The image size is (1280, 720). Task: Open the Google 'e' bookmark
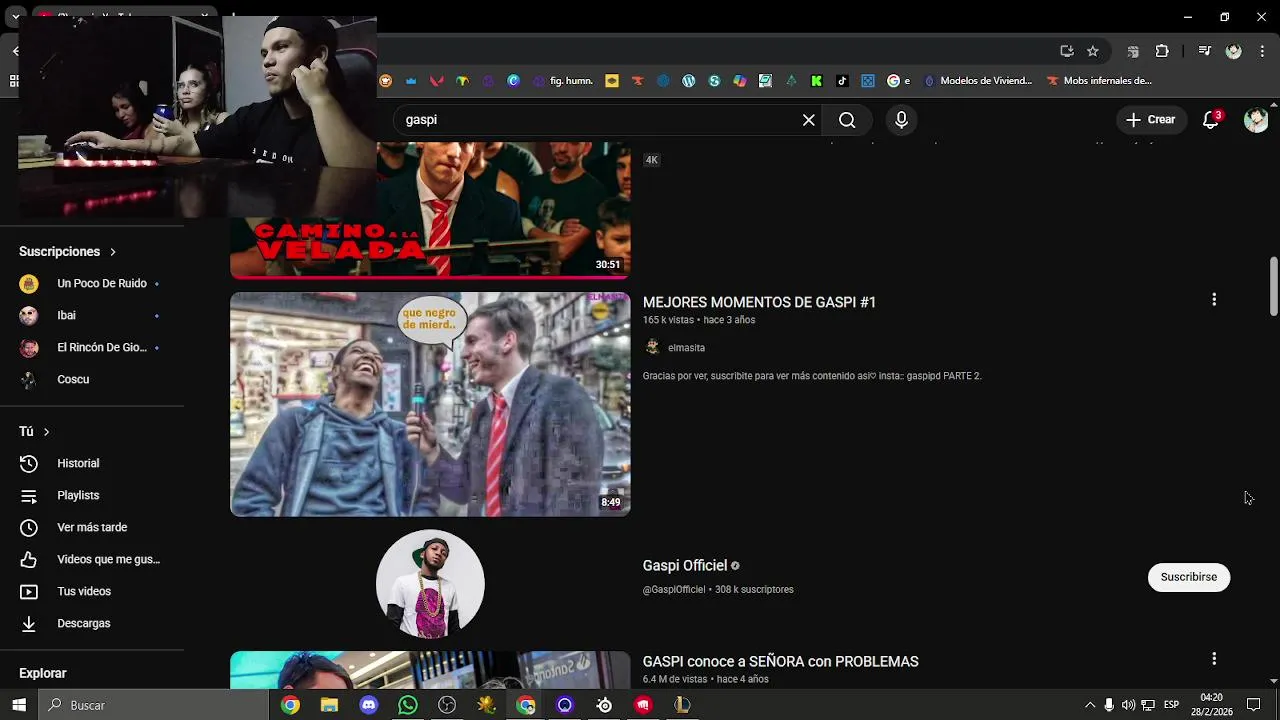point(899,81)
